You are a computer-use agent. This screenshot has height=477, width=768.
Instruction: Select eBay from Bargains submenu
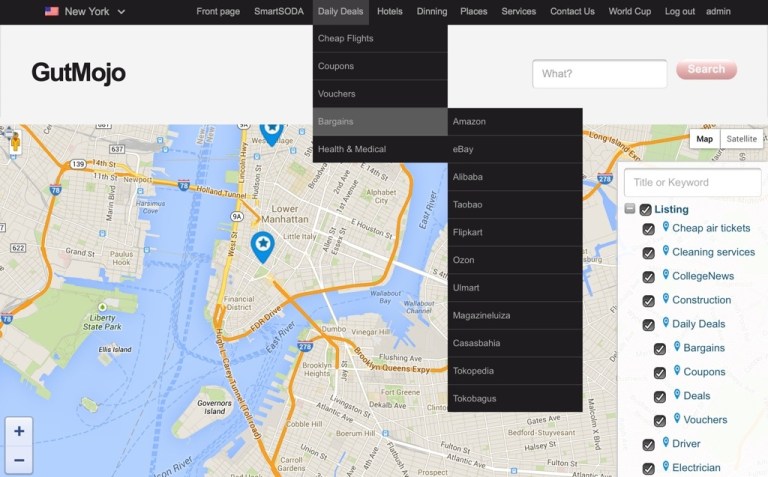pos(464,149)
